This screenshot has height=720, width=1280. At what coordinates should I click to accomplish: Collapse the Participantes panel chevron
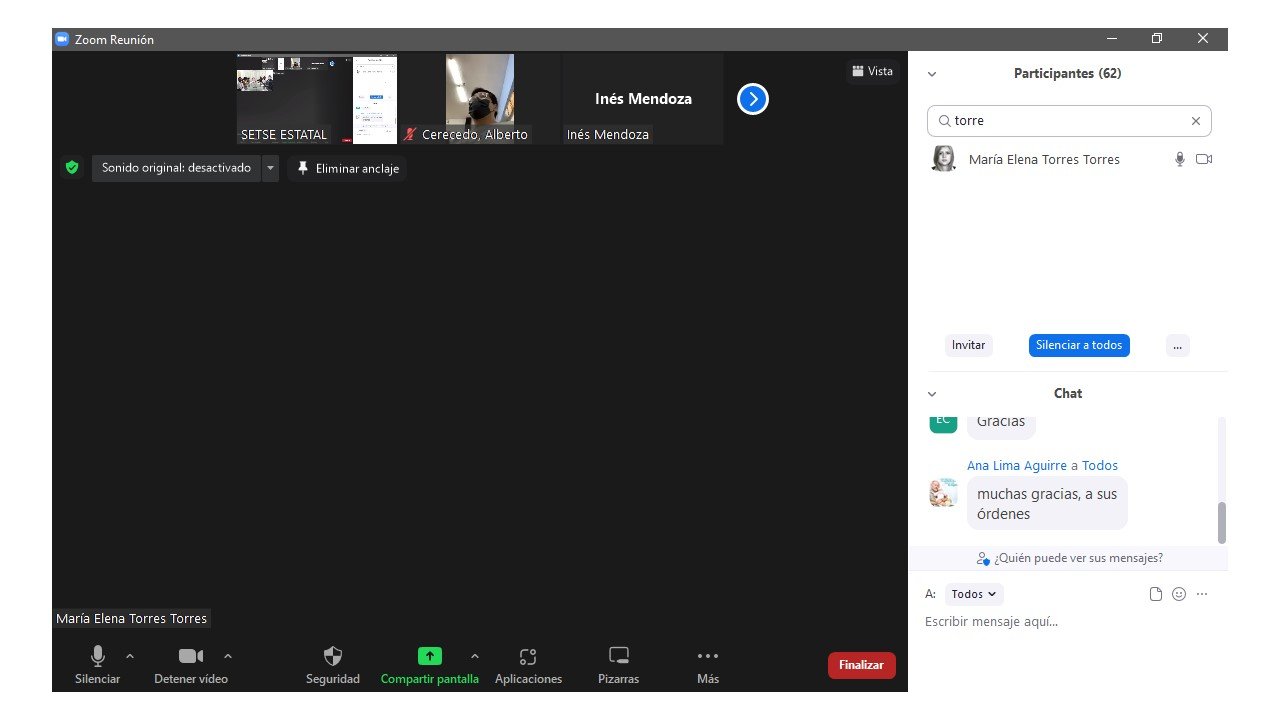point(932,74)
